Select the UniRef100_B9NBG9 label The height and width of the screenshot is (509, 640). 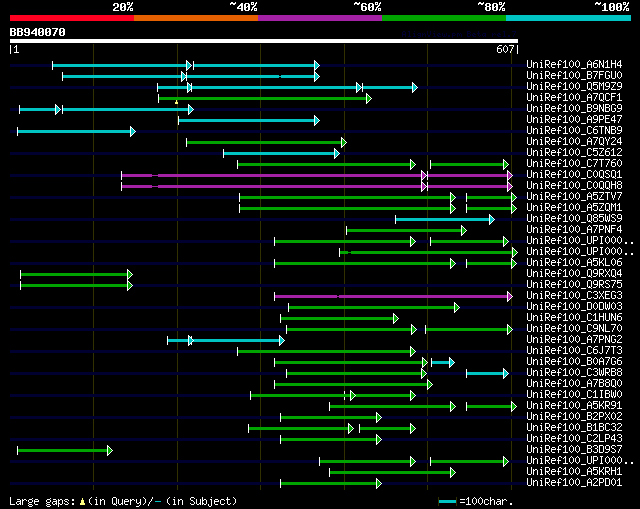[574, 108]
